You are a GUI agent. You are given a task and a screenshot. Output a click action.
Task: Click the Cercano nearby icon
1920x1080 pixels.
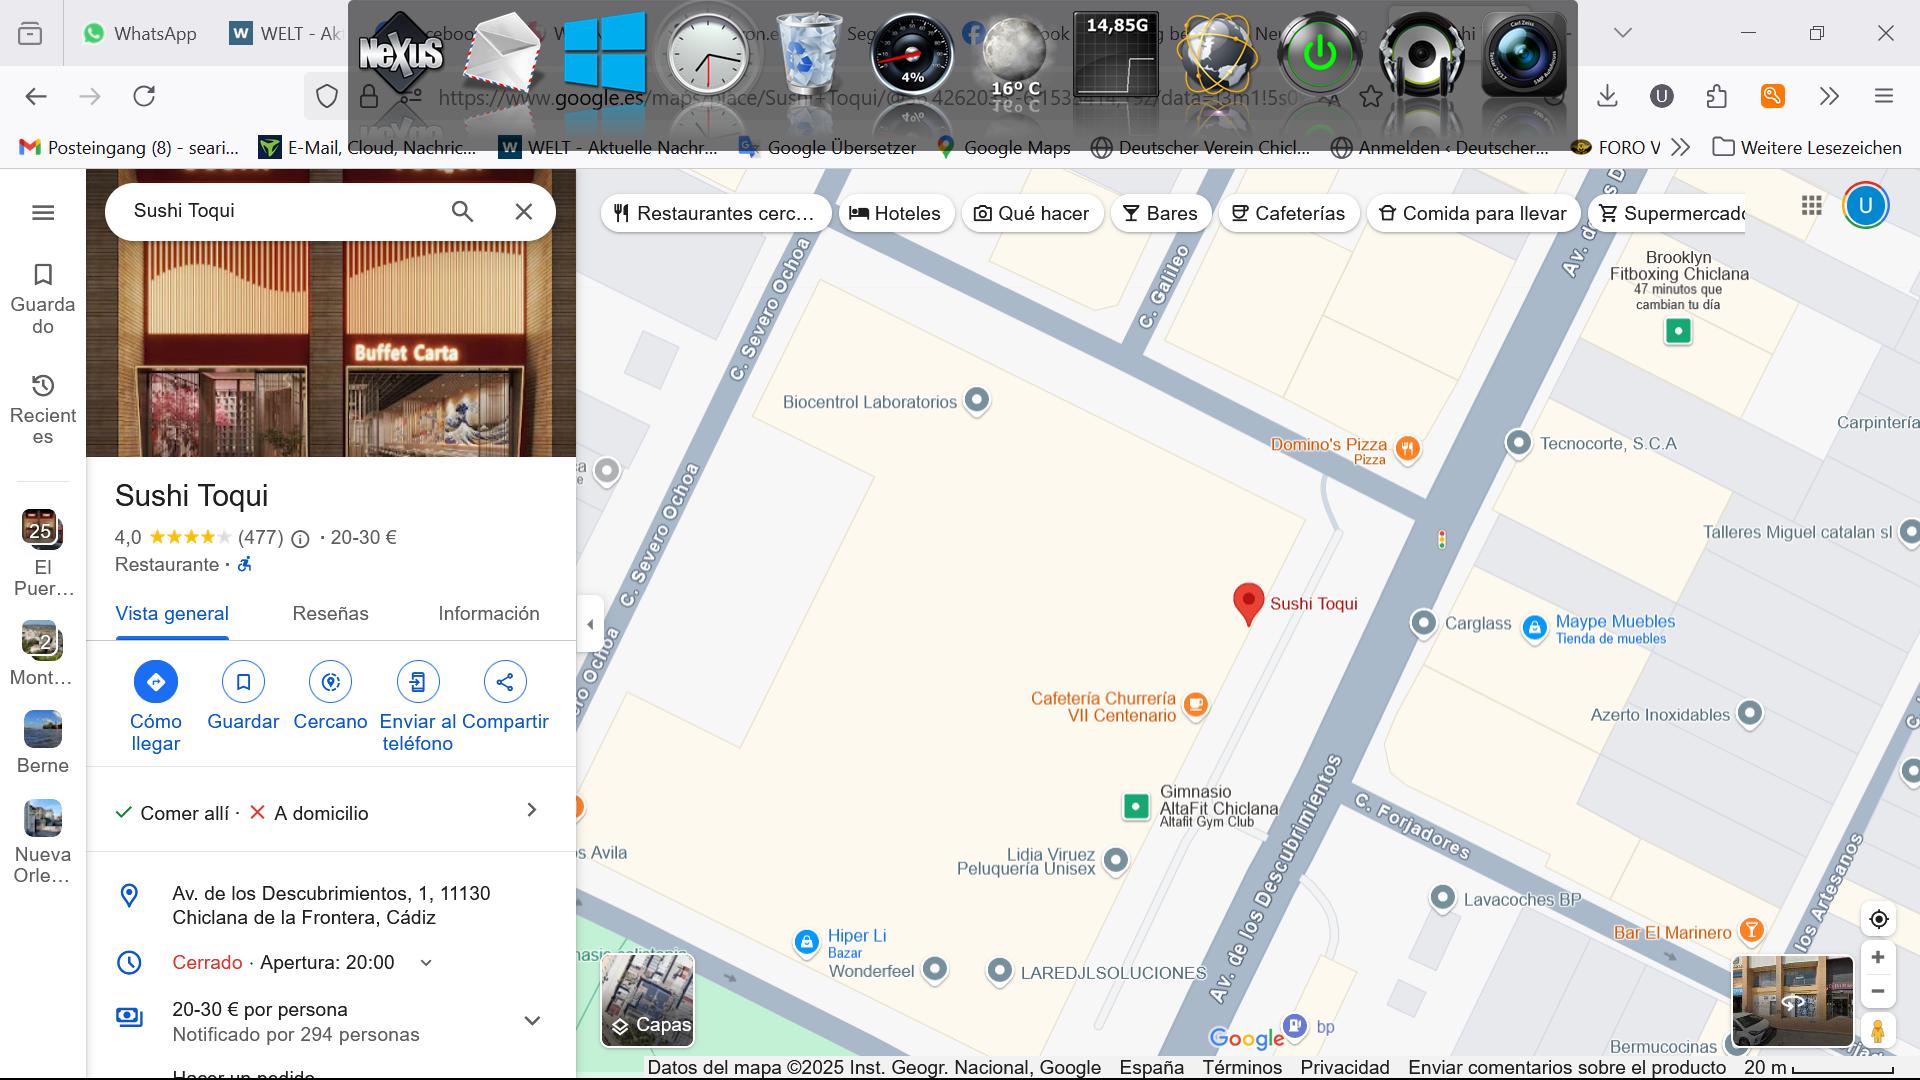[330, 682]
